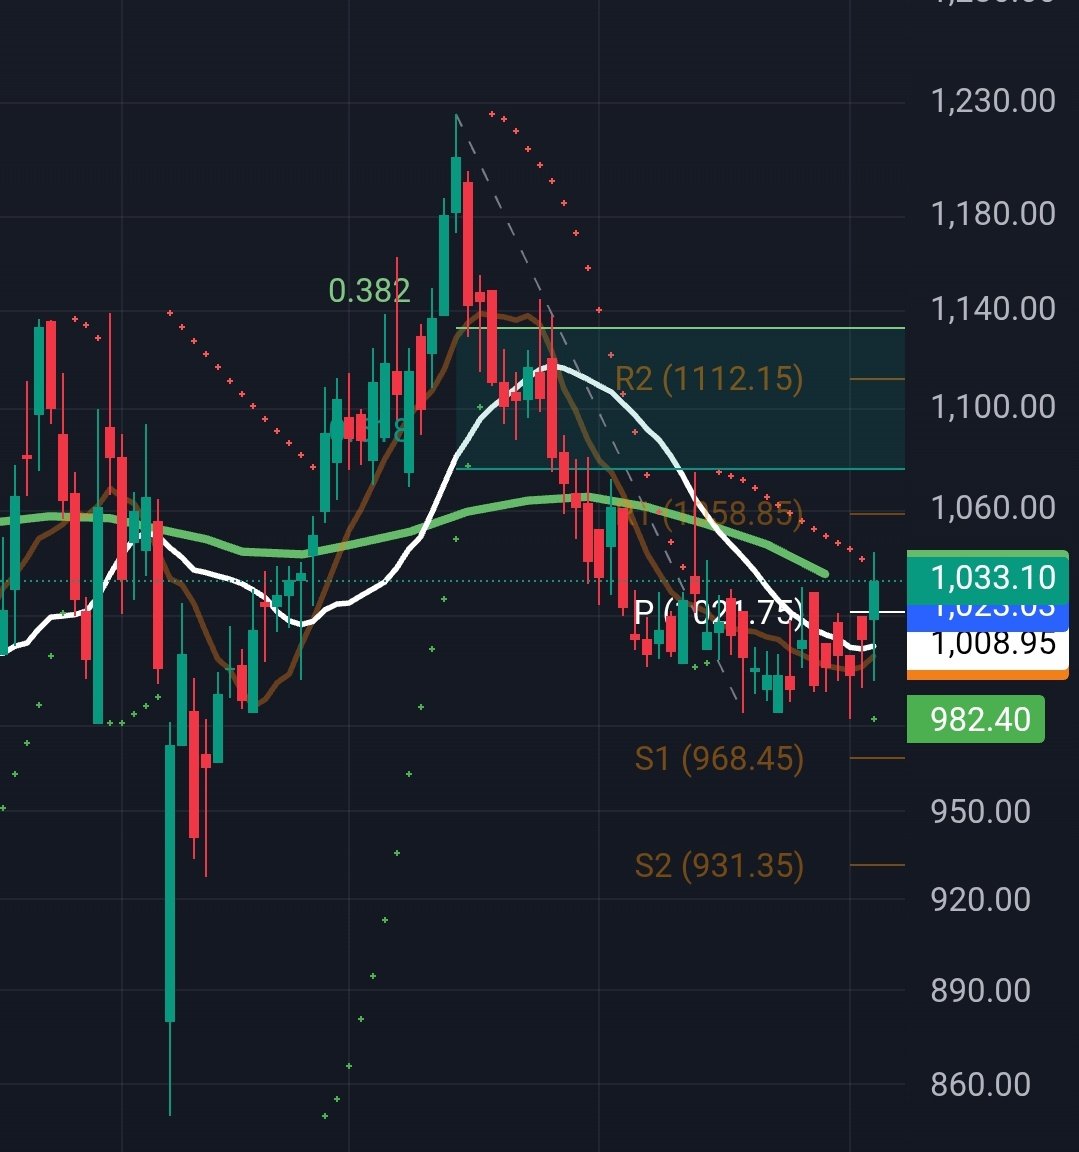
Task: Click the 1,033.10 current price label
Action: point(988,577)
